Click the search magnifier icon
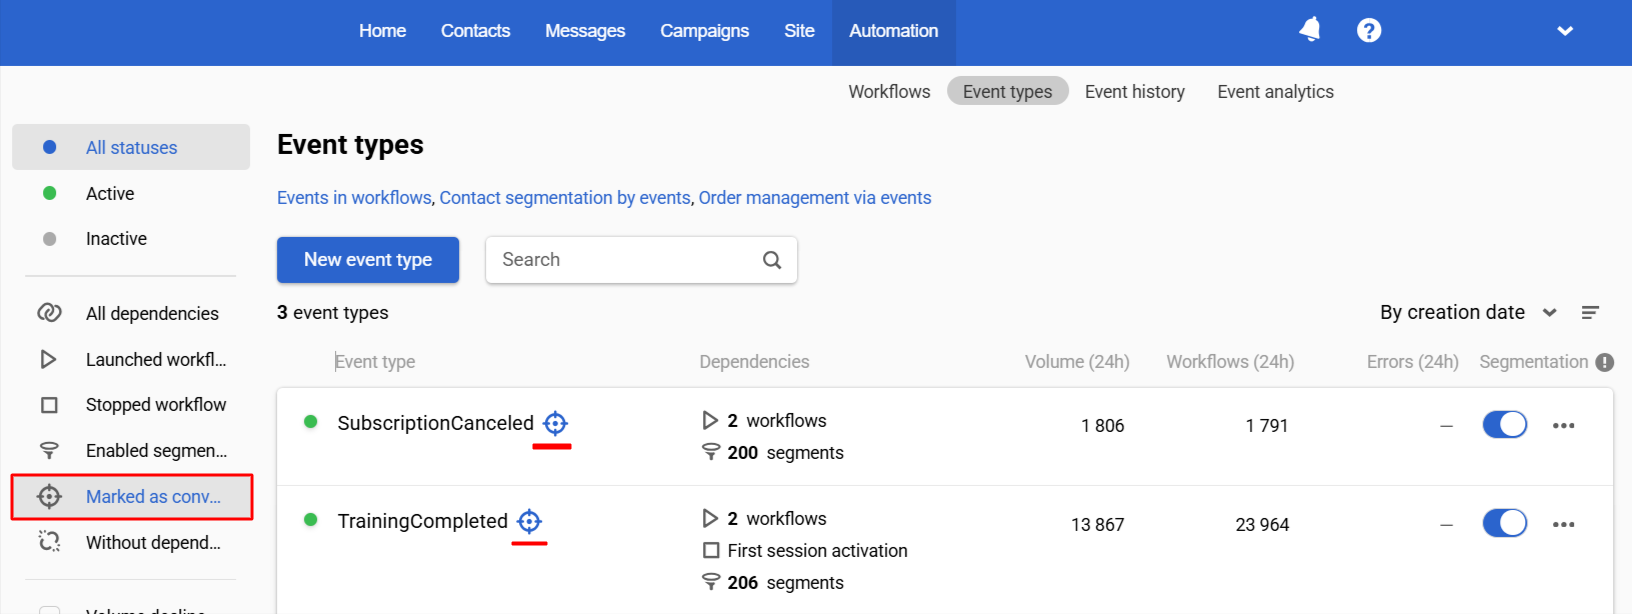Viewport: 1632px width, 614px height. point(772,260)
